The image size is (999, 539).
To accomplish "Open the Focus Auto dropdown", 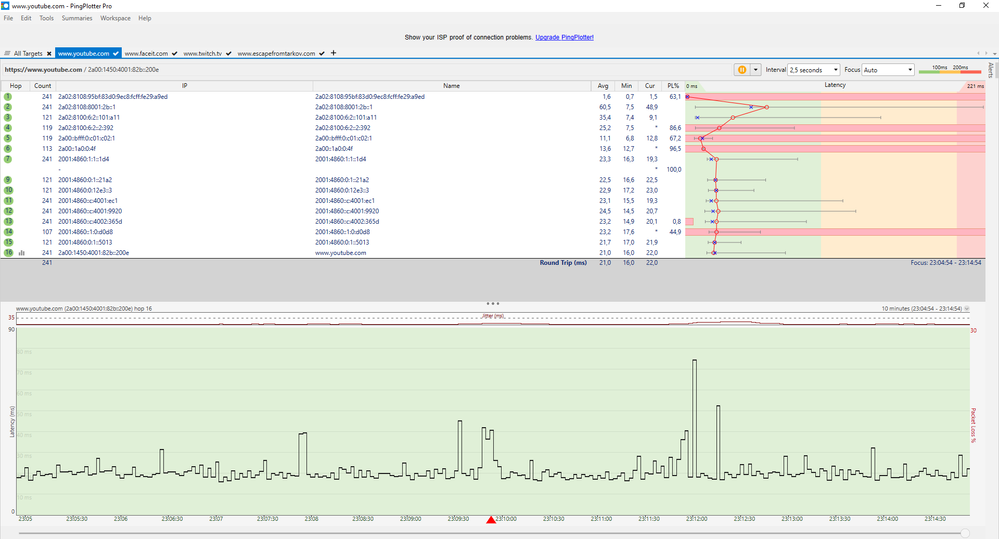I will 888,70.
